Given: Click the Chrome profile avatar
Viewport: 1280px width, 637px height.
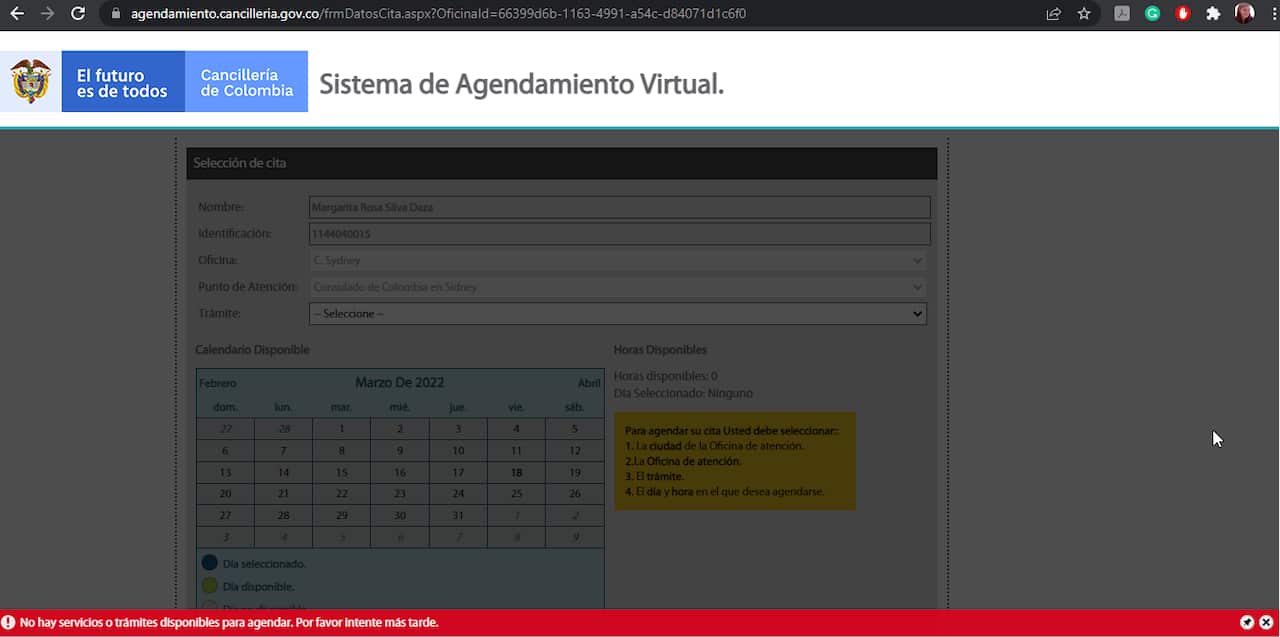Looking at the screenshot, I should [x=1243, y=14].
